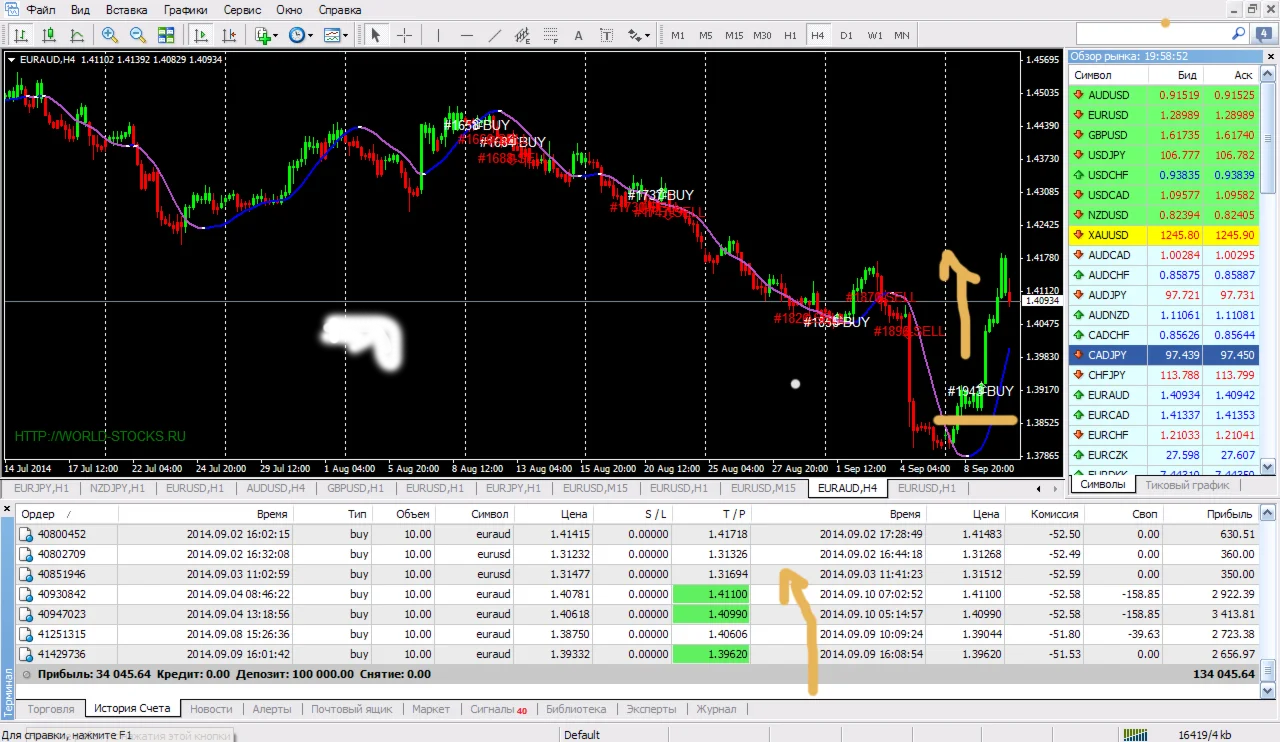
Task: Select the crosshair cursor tool
Action: tap(404, 35)
